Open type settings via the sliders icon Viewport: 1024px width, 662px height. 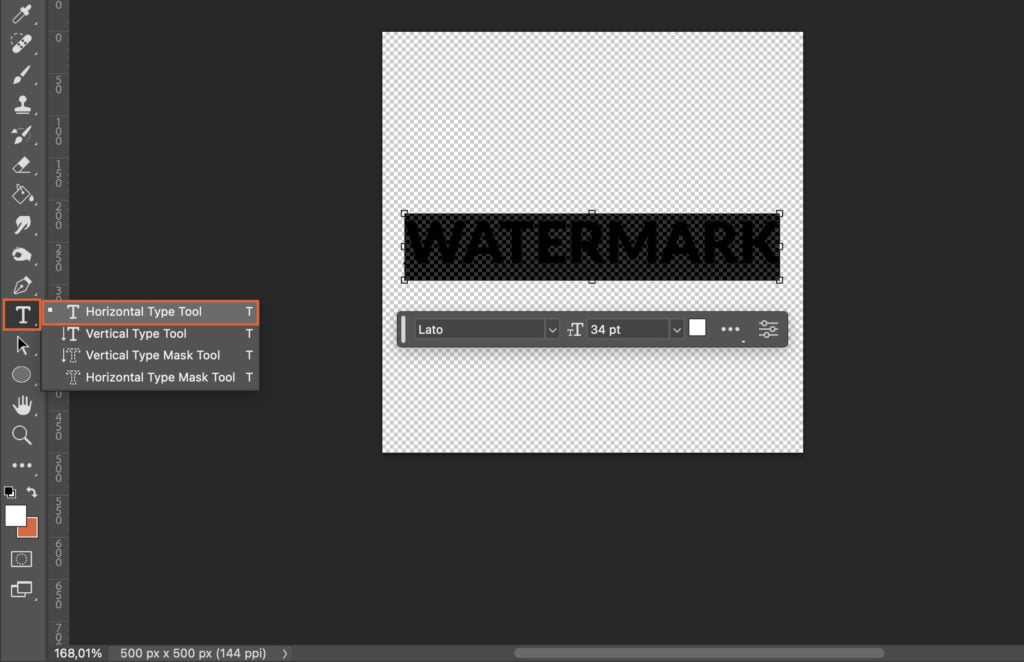(768, 329)
